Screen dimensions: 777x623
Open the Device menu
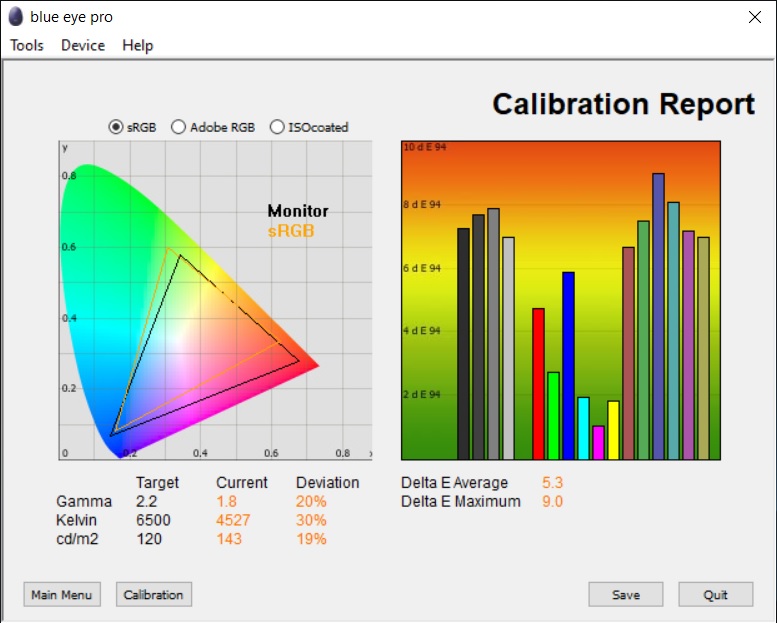(83, 45)
